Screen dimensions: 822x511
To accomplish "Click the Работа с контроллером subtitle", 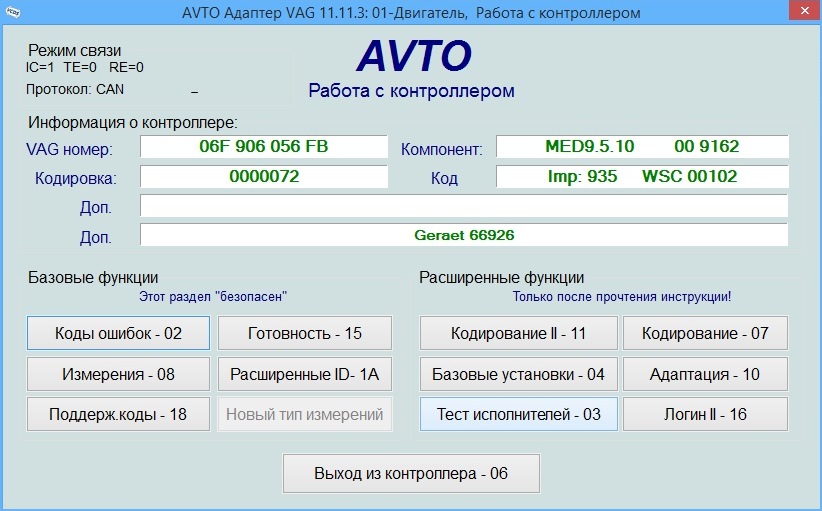I will (x=412, y=91).
